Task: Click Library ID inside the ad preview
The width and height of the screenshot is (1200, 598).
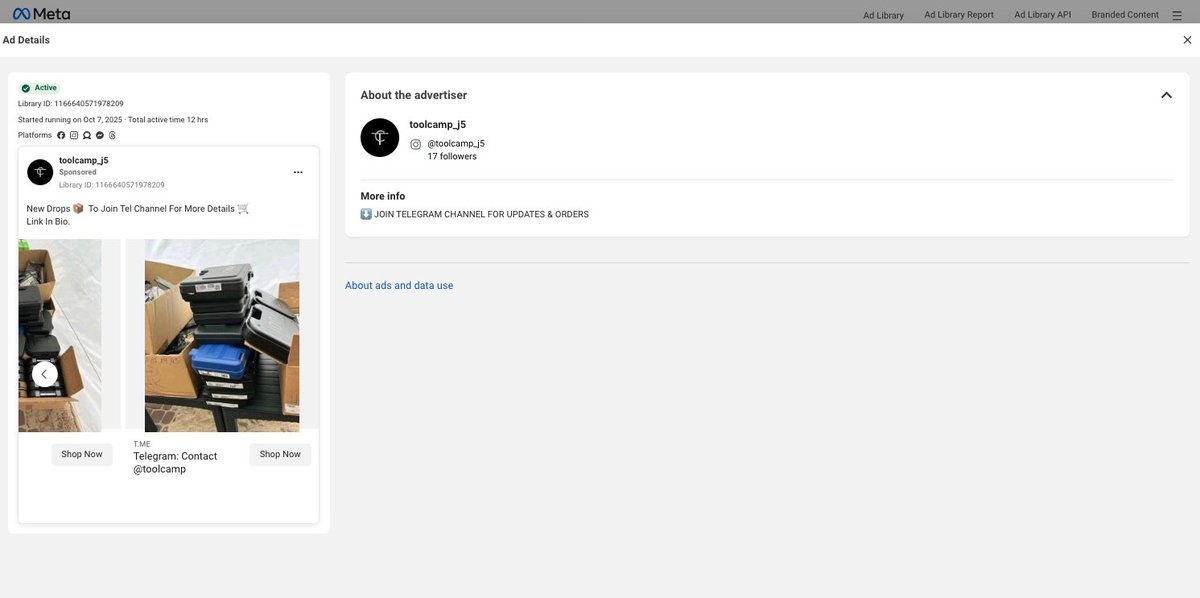Action: (112, 185)
